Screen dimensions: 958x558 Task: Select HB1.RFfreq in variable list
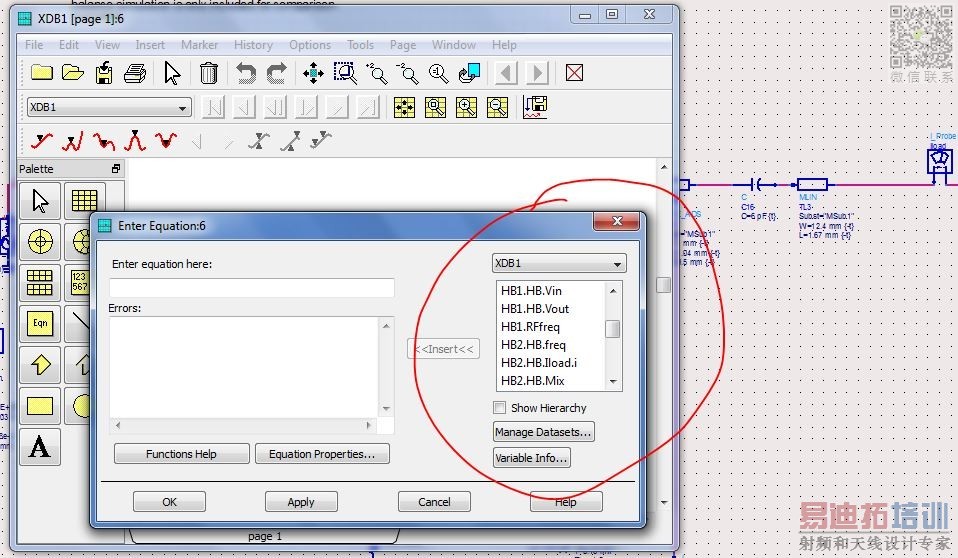pos(530,326)
